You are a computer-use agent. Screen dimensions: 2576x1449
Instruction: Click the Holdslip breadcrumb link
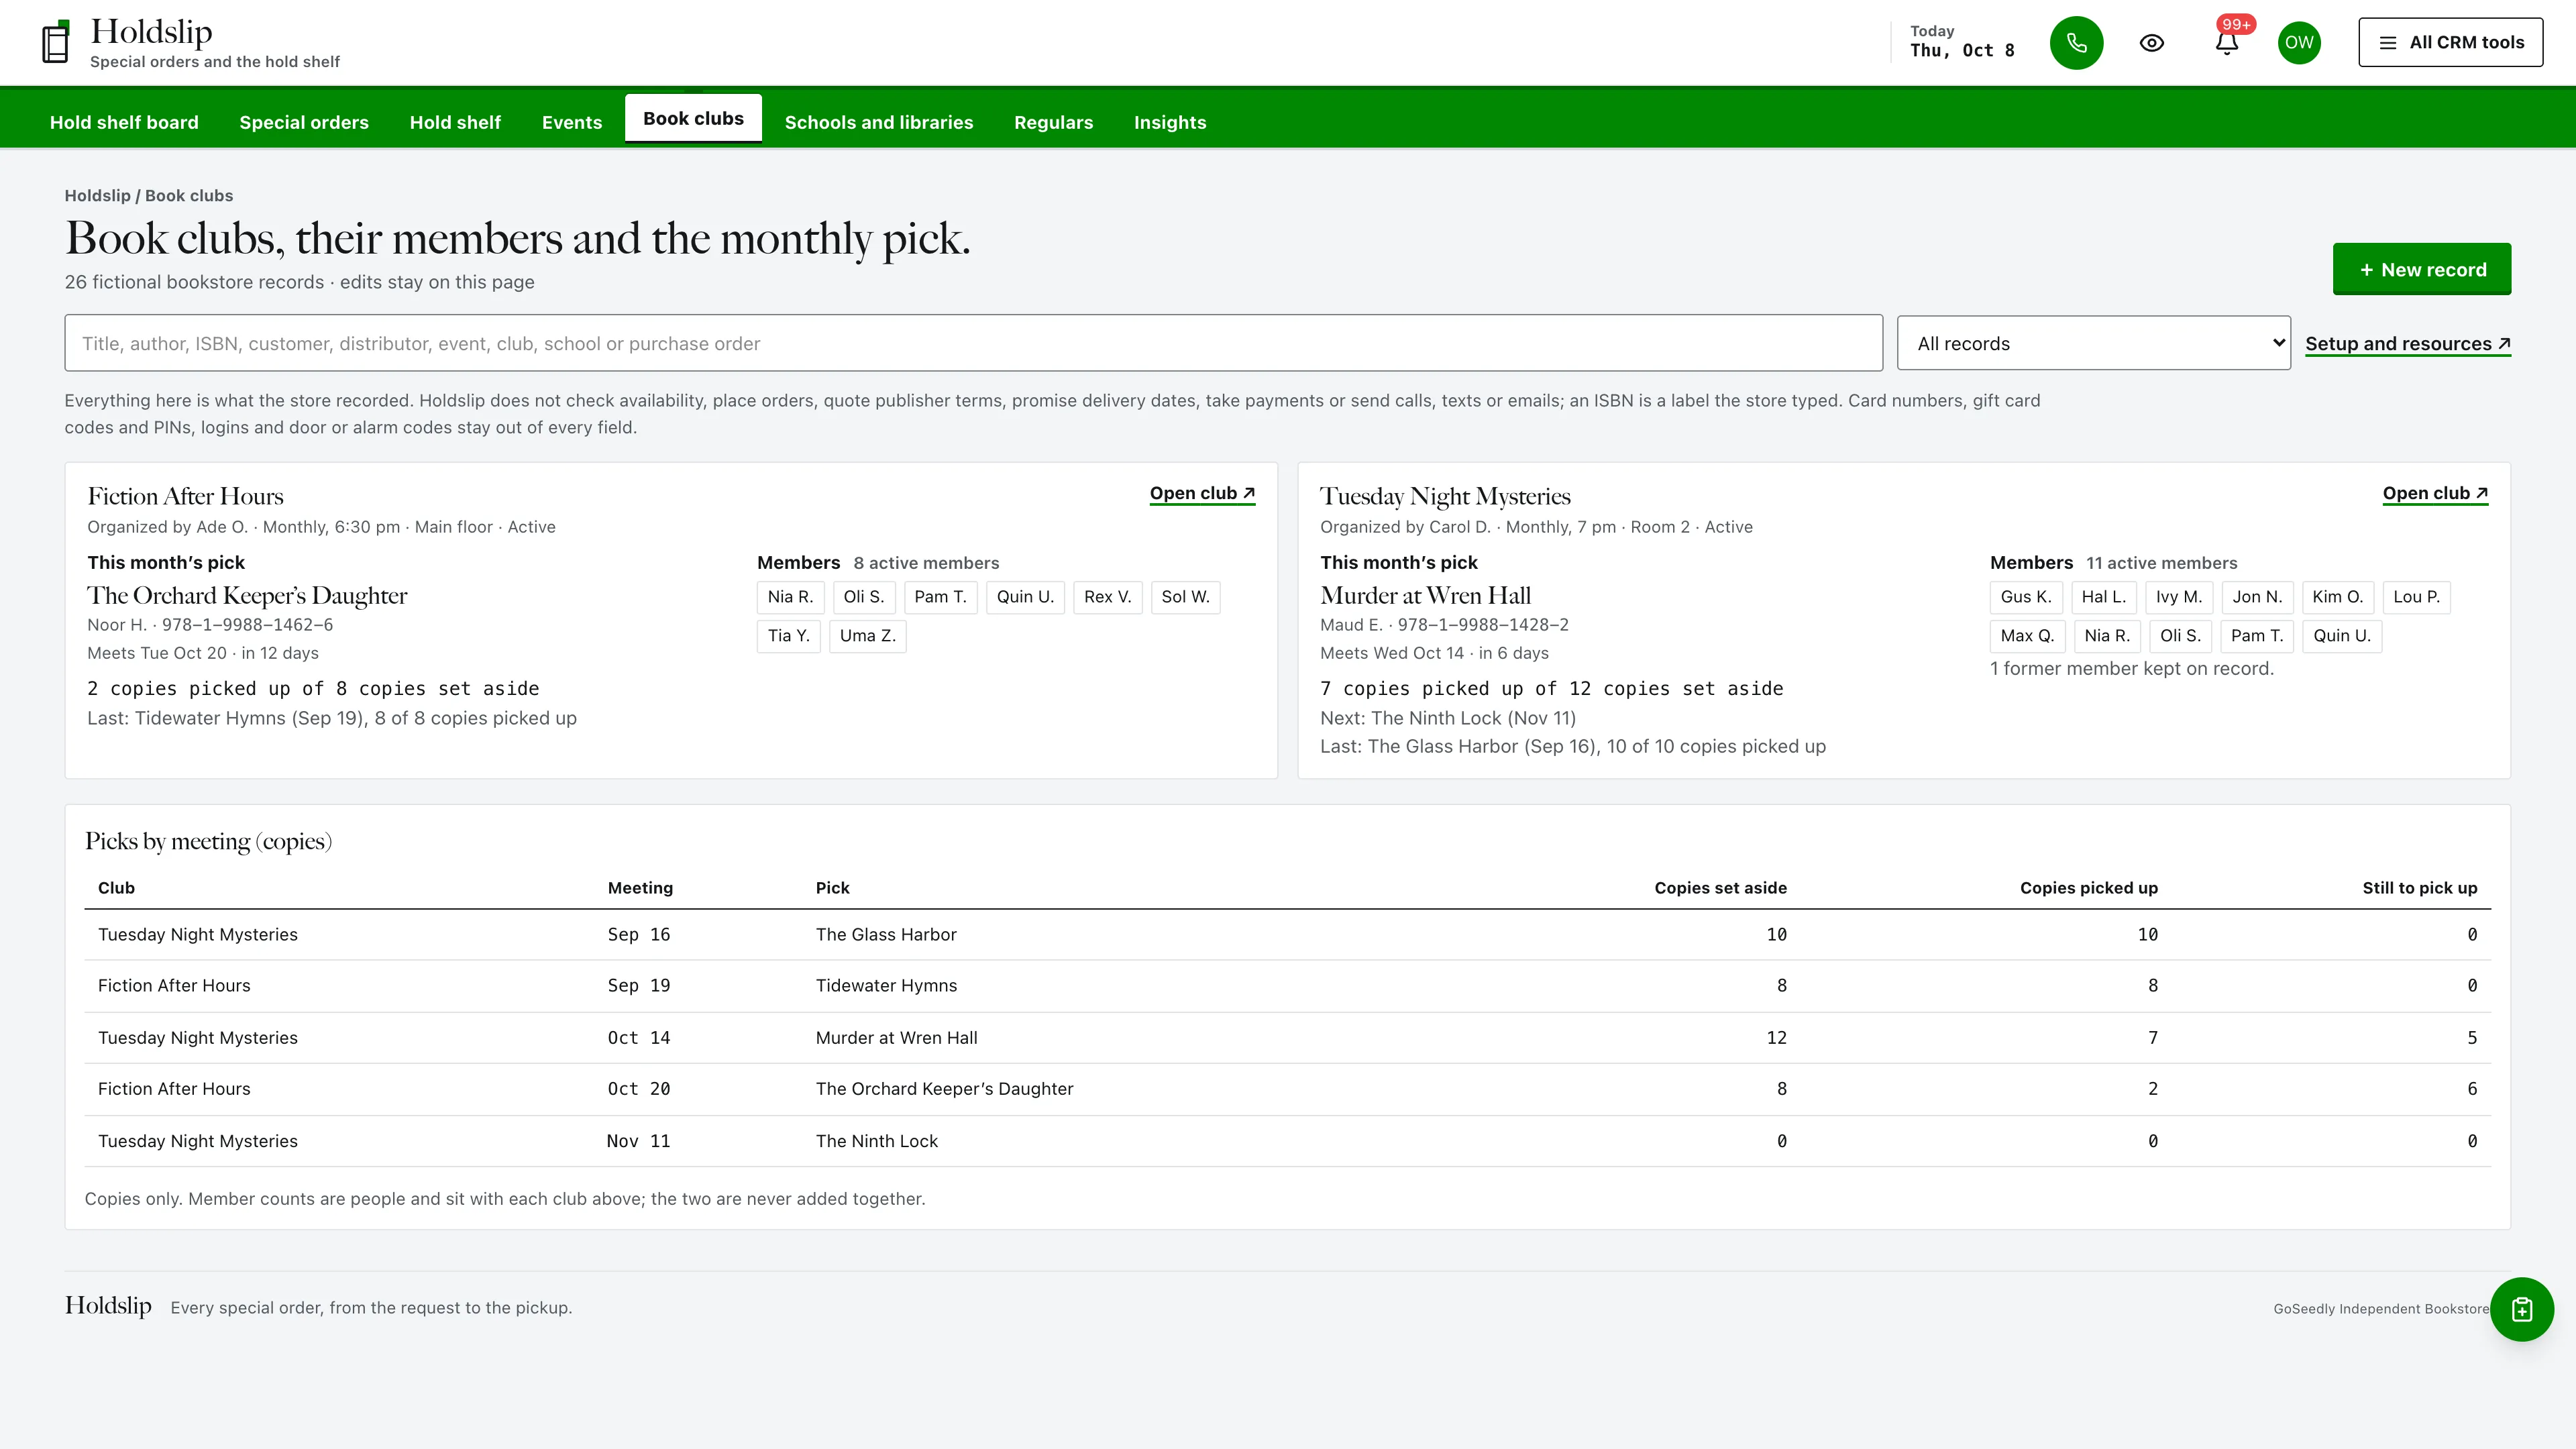tap(97, 196)
